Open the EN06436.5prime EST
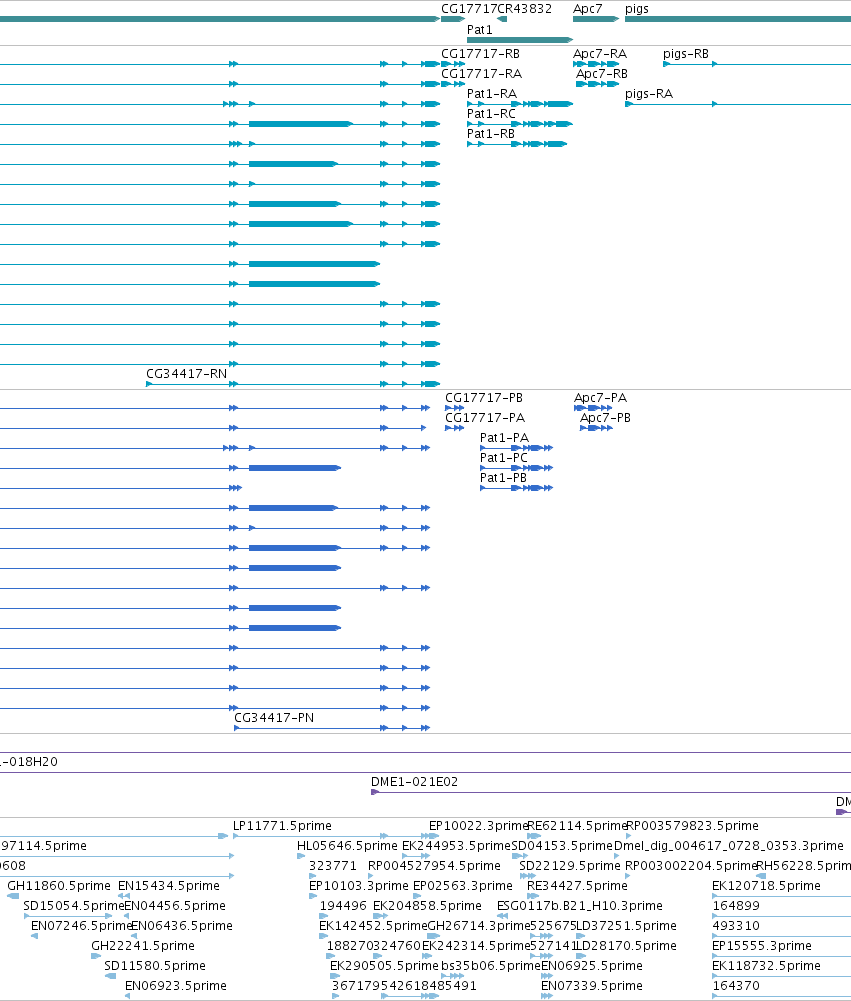The height and width of the screenshot is (1001, 851). (x=182, y=926)
